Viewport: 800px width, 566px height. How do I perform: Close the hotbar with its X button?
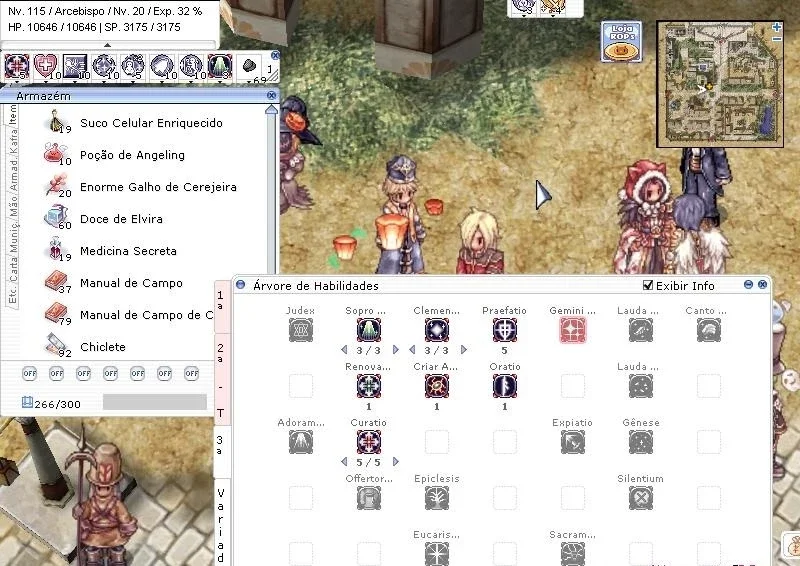276,55
